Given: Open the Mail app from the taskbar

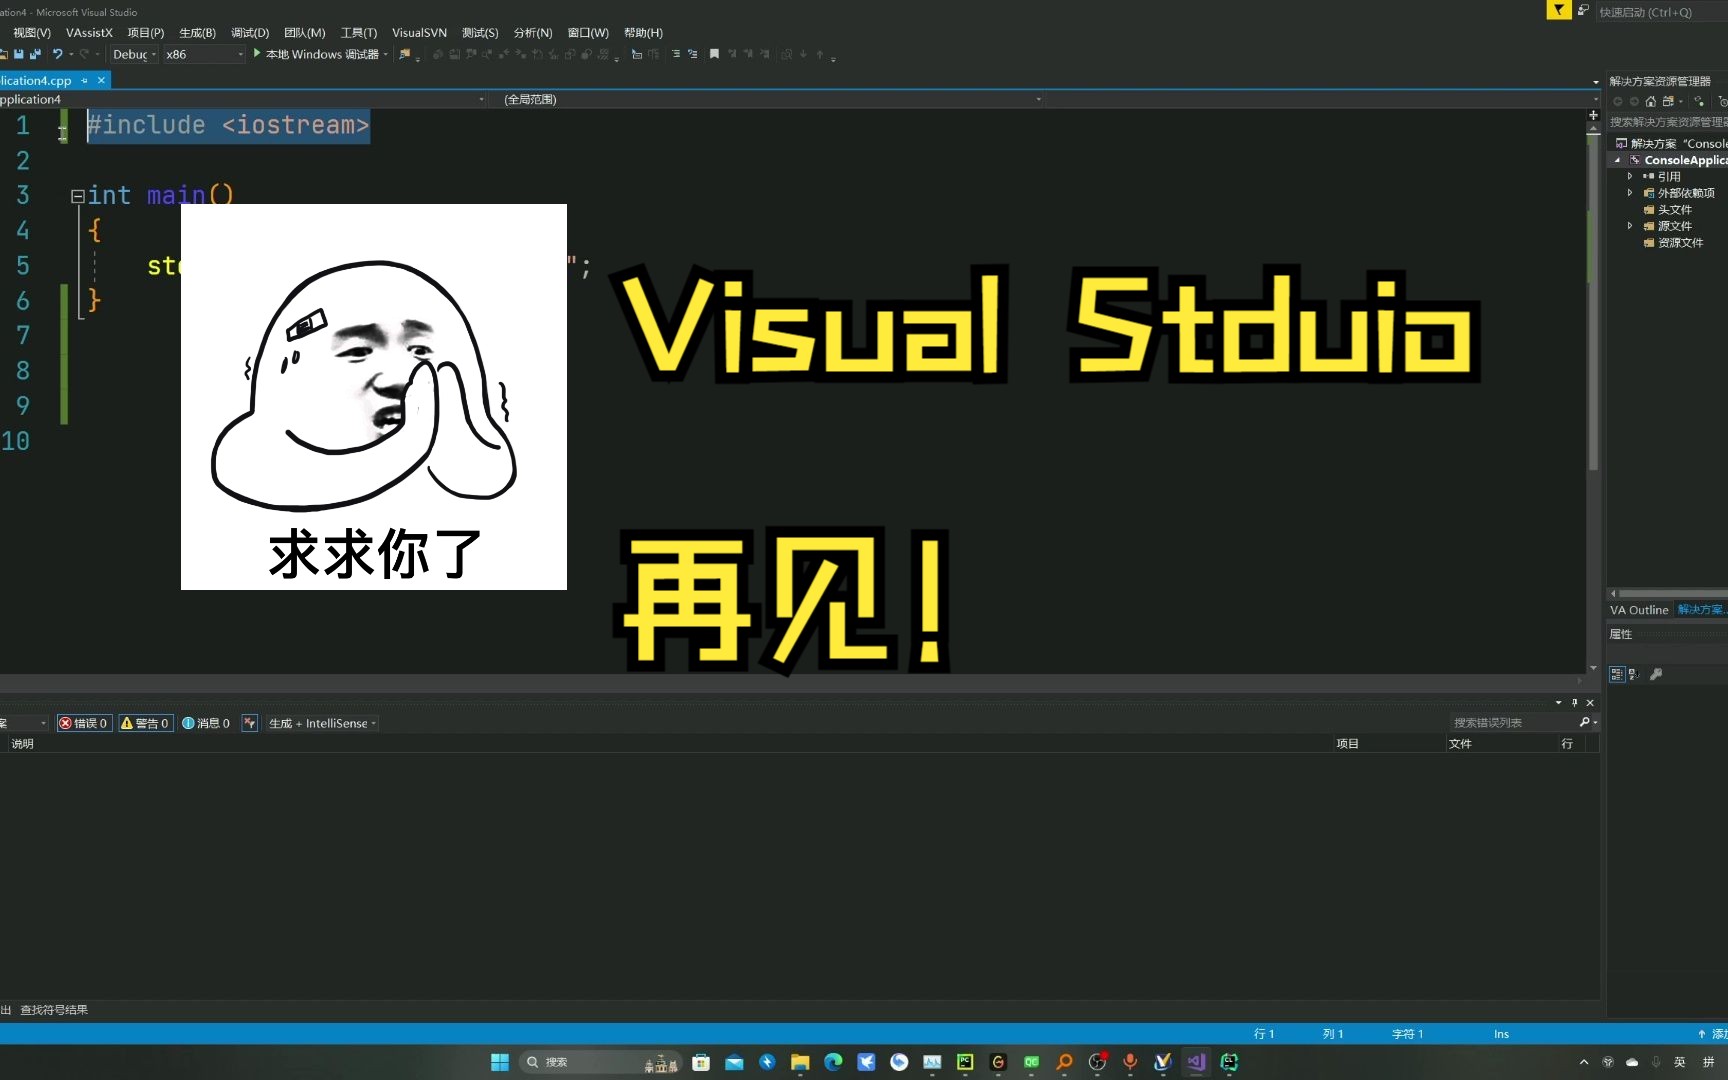Looking at the screenshot, I should 734,1062.
